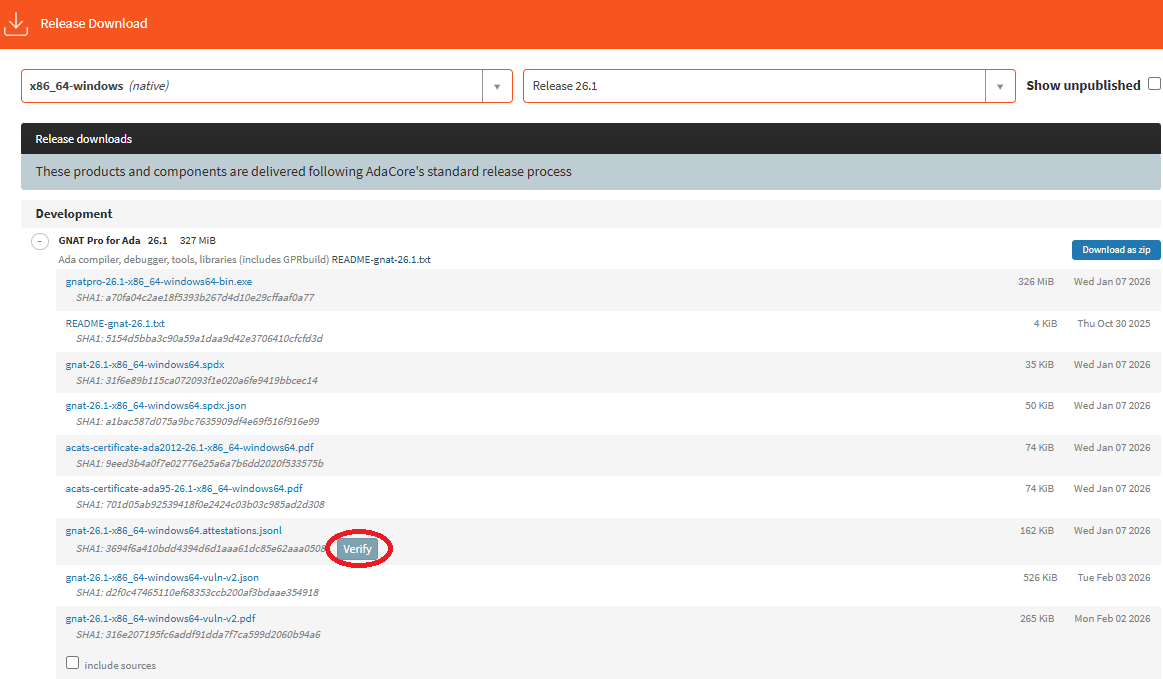Check the include sources checkbox
Image resolution: width=1163 pixels, height=679 pixels.
72,663
